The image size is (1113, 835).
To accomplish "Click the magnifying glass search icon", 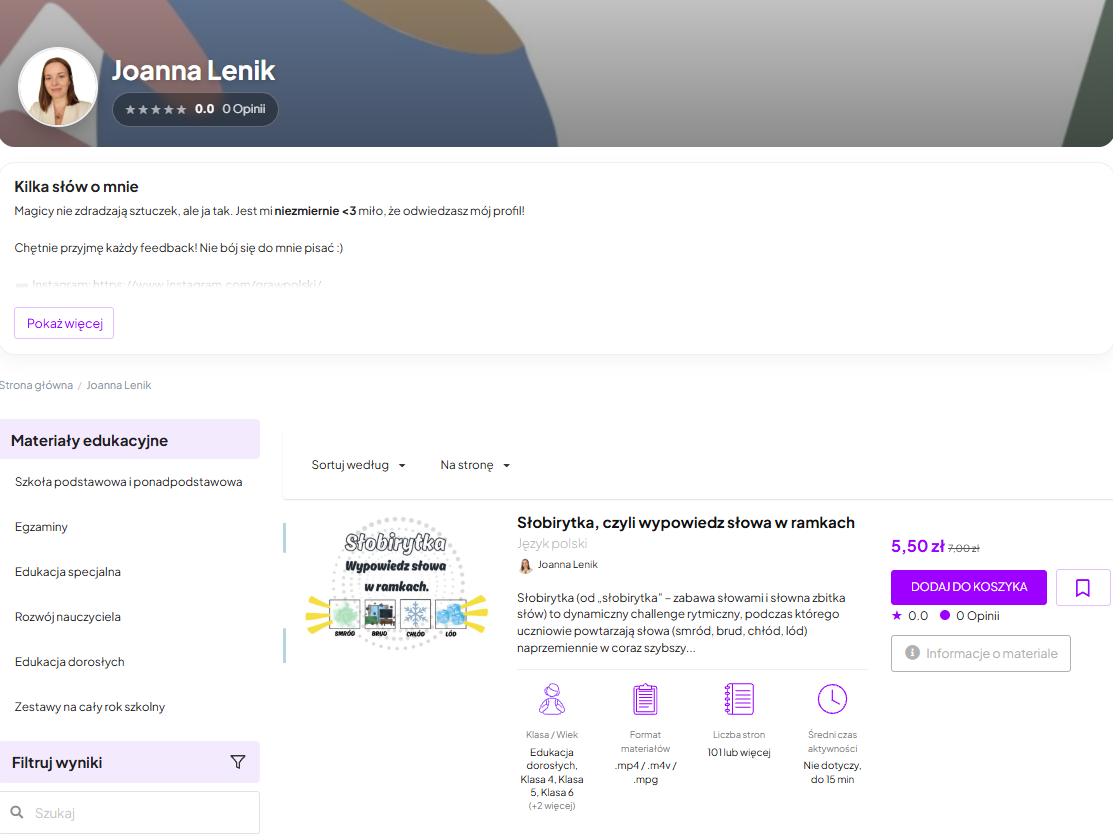I will click(x=17, y=812).
